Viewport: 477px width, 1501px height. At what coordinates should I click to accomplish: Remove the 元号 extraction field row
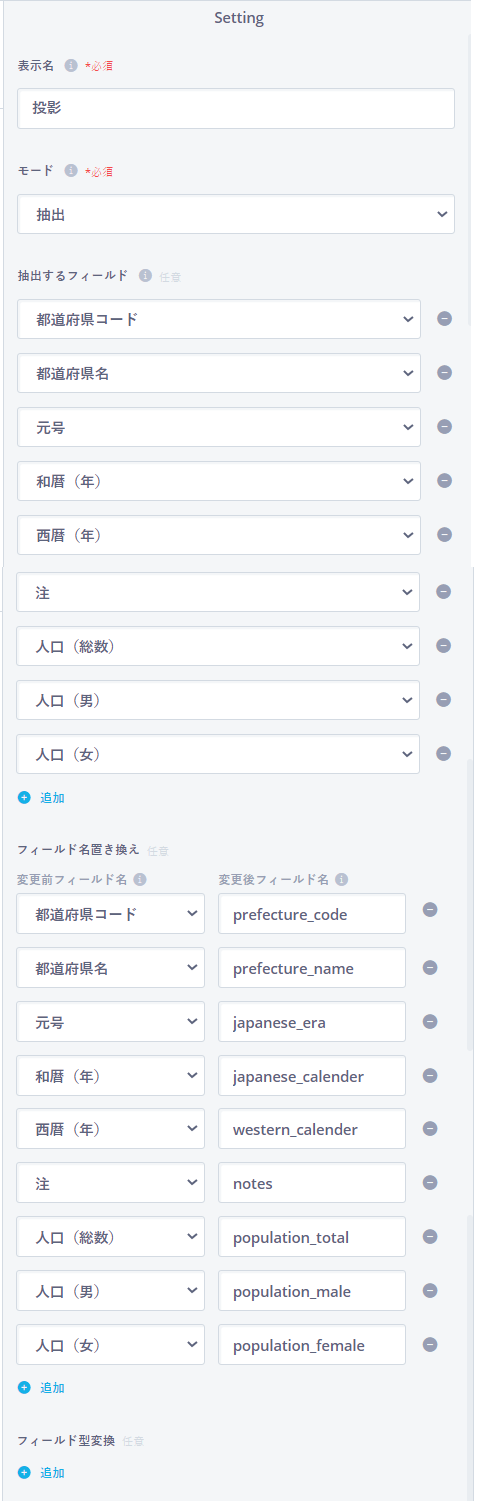tap(445, 426)
